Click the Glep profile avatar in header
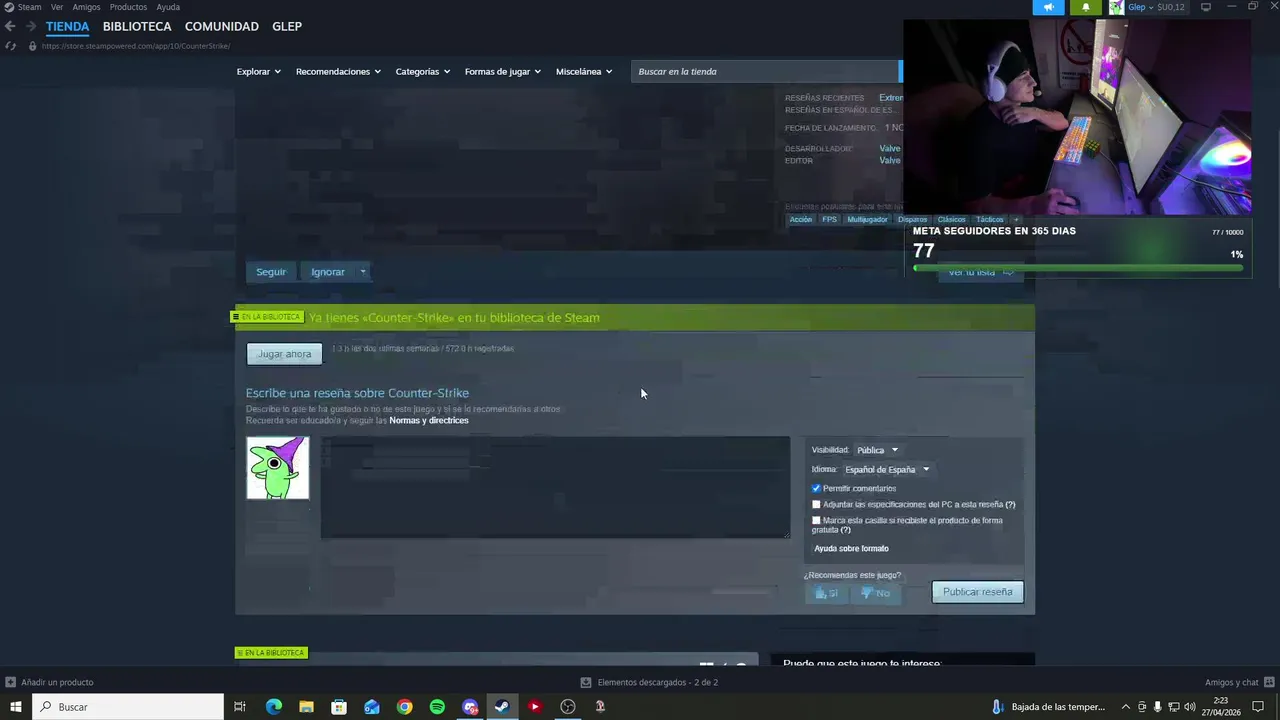This screenshot has width=1280, height=720. 1116,7
